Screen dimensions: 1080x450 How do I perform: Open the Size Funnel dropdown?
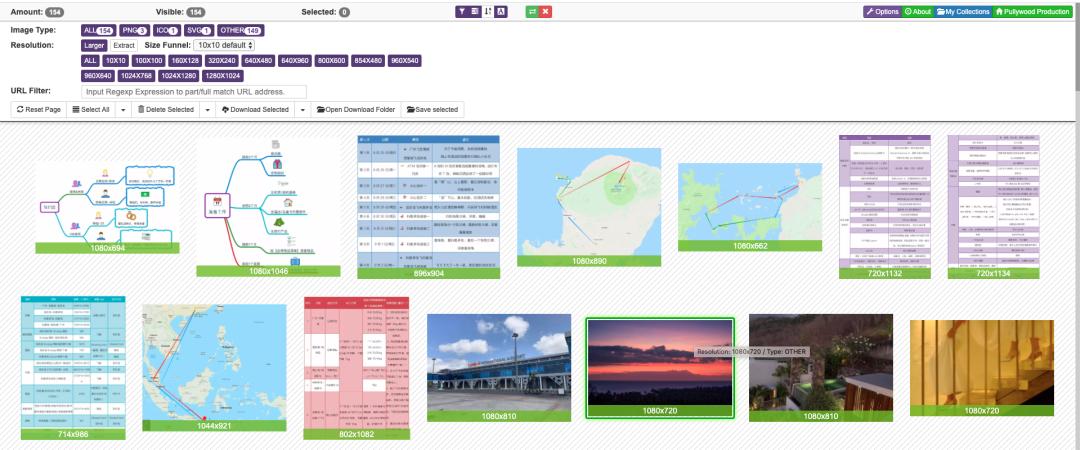224,46
